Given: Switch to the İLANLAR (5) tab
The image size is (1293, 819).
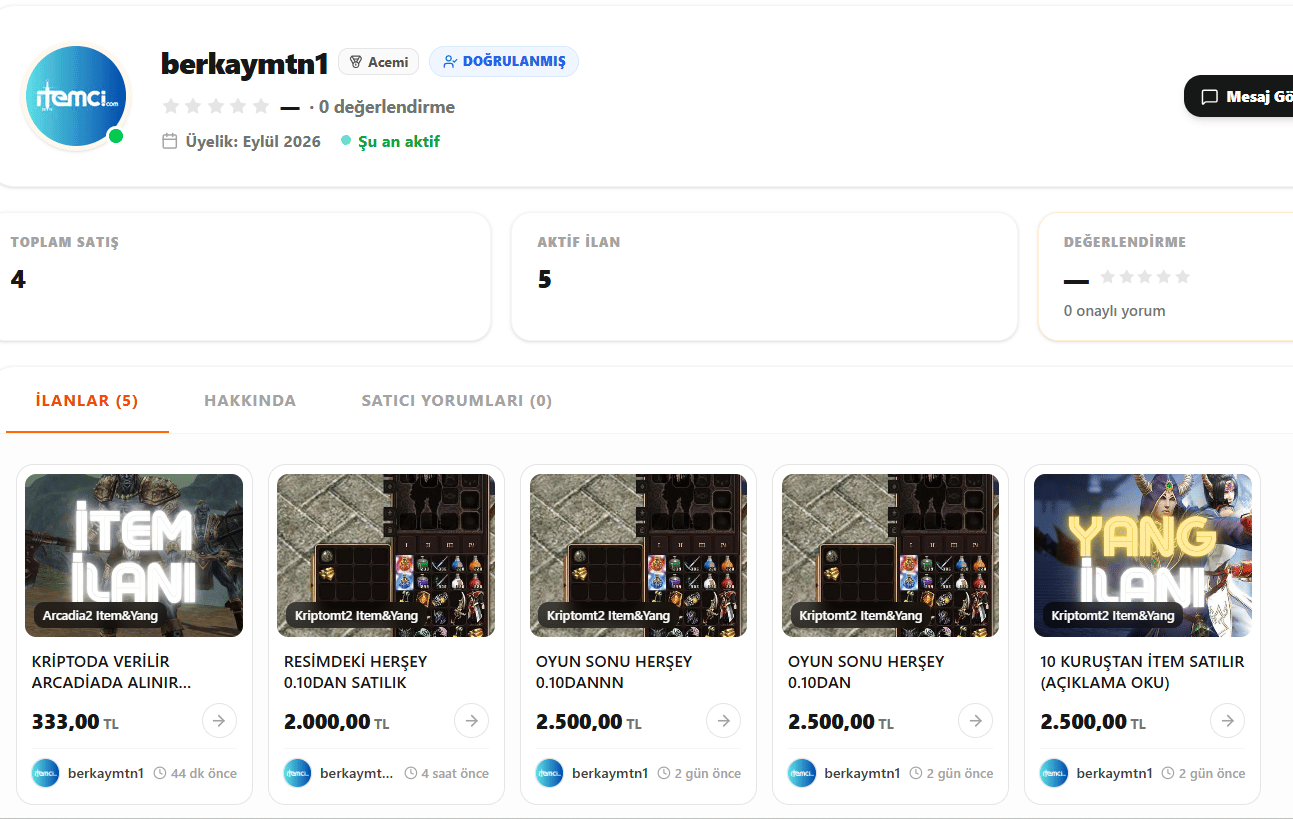Looking at the screenshot, I should tap(87, 401).
